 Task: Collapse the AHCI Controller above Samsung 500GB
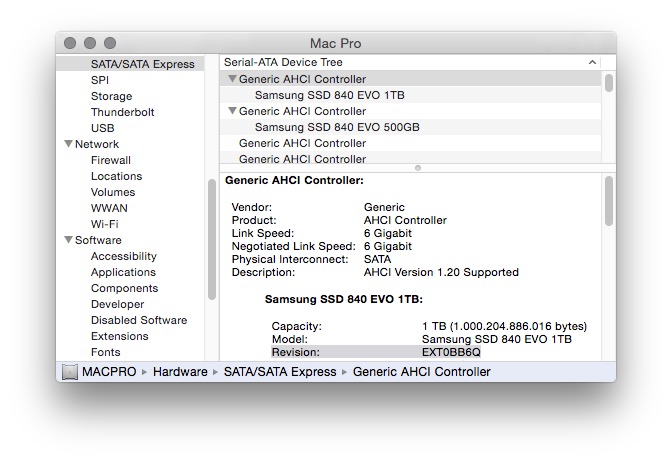tap(232, 111)
